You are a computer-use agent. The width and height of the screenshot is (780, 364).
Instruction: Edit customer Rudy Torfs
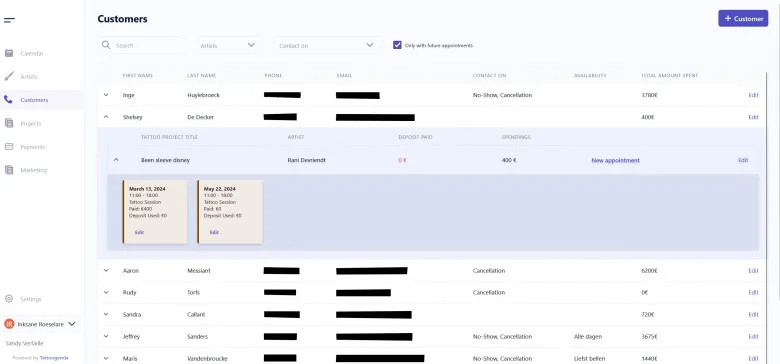tap(753, 292)
